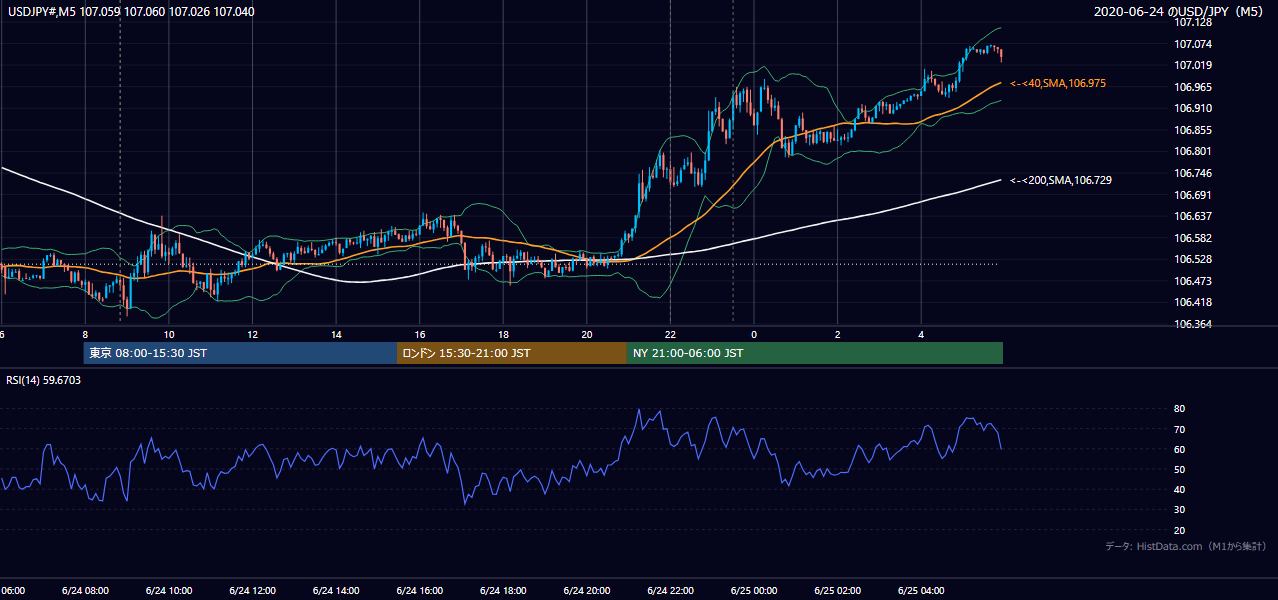Select the 200 SMA label reading 106.729
This screenshot has width=1278, height=600.
pyautogui.click(x=1061, y=180)
